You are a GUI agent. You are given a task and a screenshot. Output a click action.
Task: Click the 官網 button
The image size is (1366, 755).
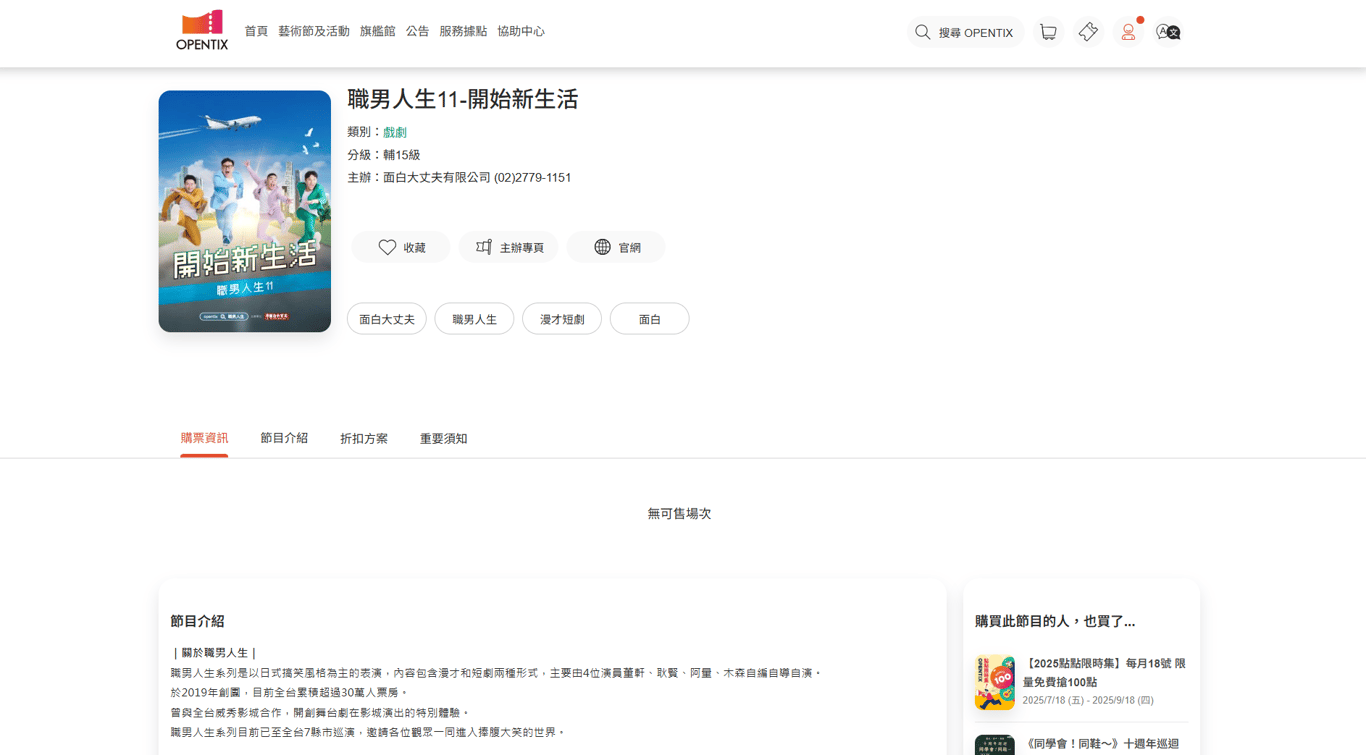pos(616,247)
